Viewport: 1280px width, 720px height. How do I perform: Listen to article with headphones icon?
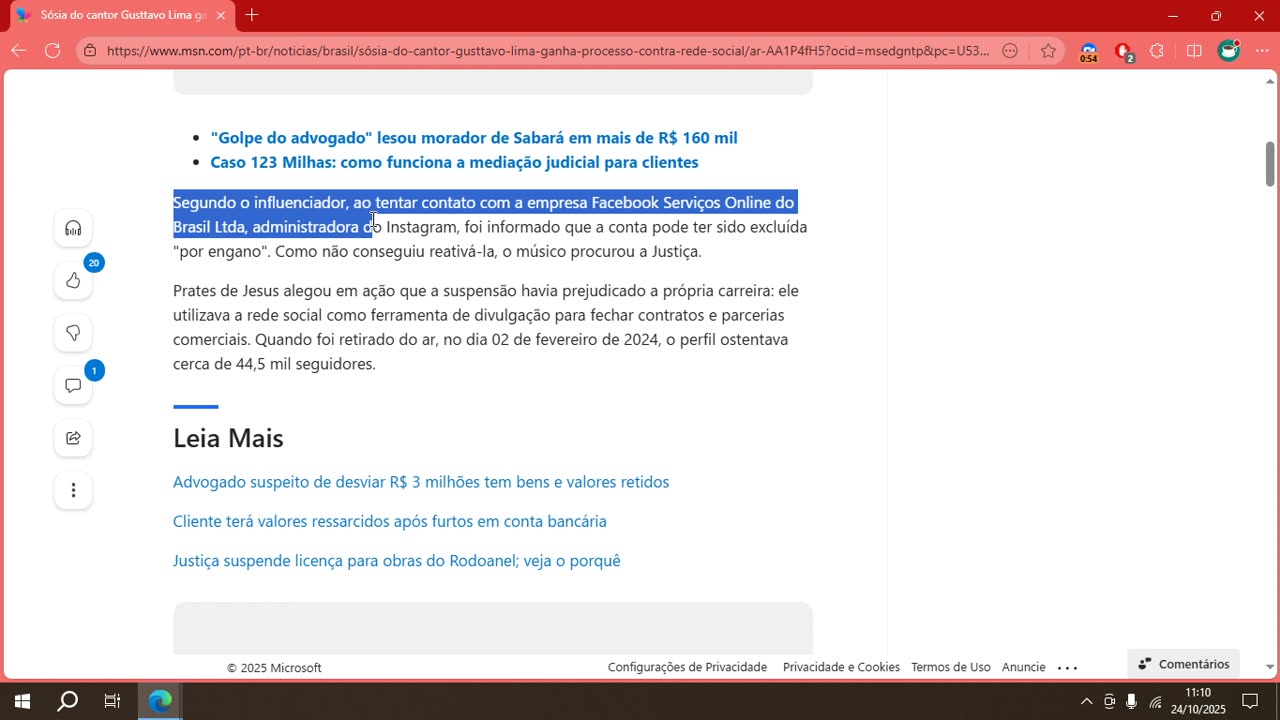[73, 228]
